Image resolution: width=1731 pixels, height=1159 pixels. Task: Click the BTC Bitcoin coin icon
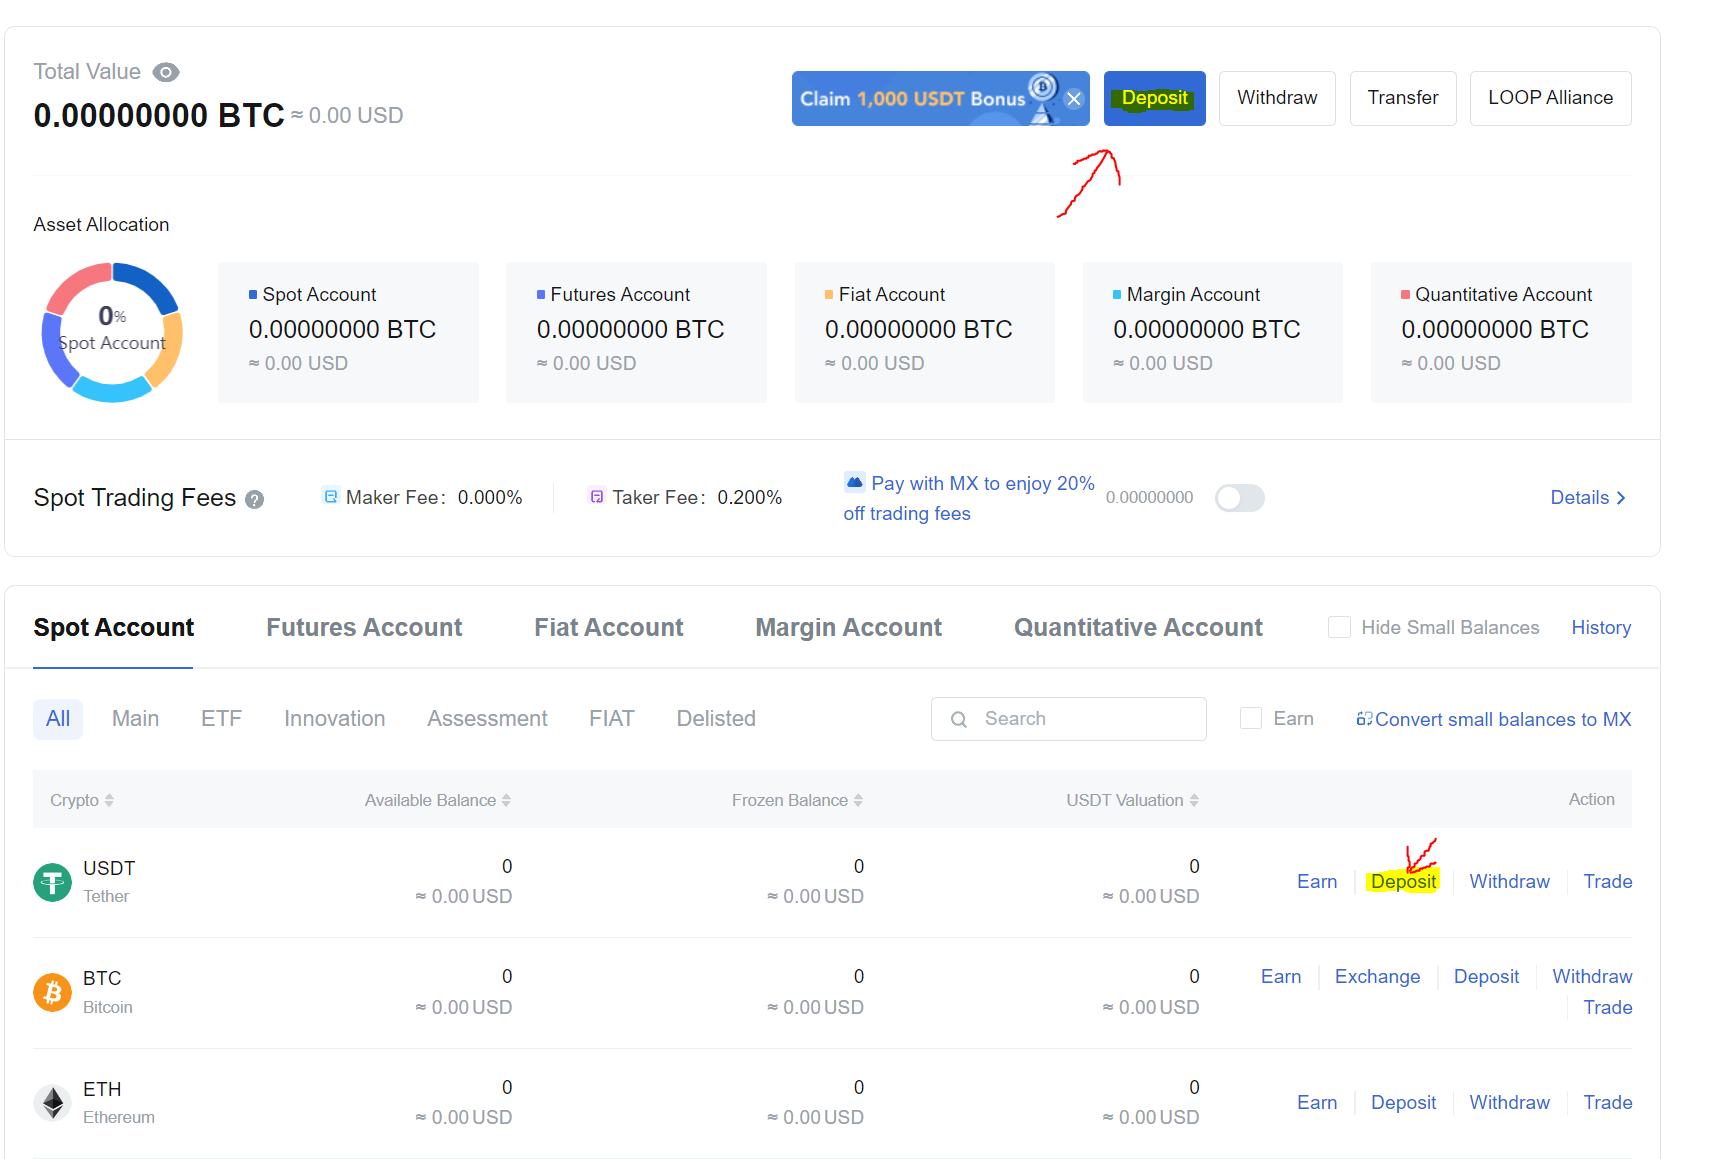(x=52, y=992)
